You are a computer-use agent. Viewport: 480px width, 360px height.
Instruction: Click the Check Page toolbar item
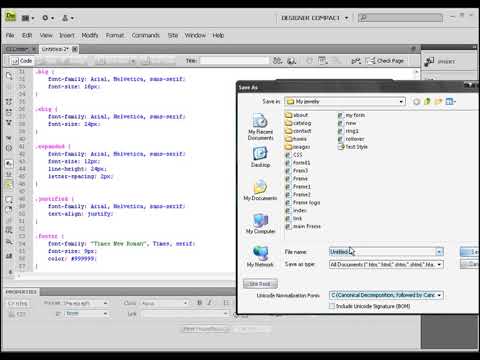385,61
